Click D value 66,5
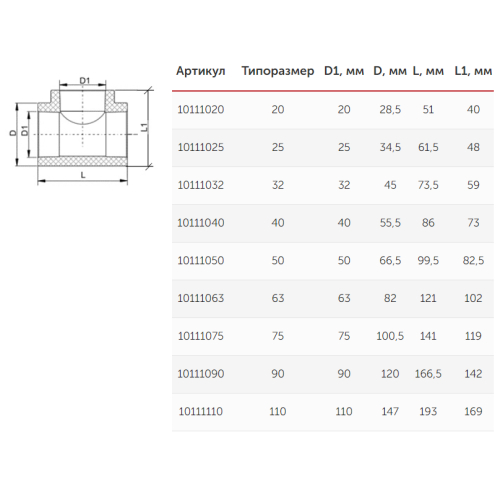The width and height of the screenshot is (500, 500). tap(390, 260)
